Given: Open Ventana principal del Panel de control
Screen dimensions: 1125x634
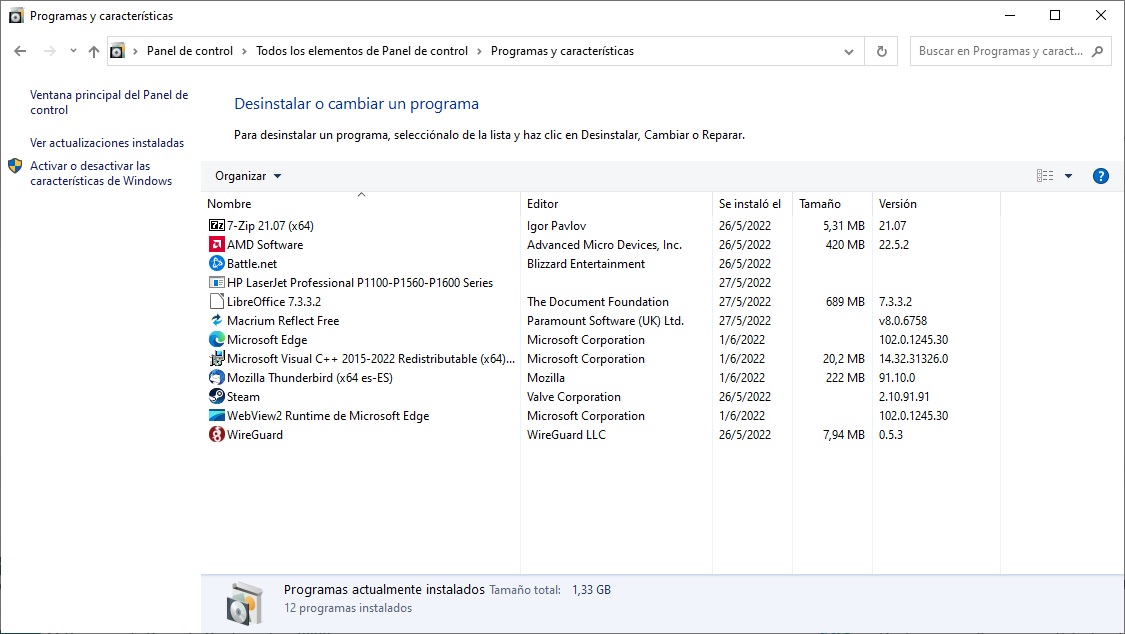Looking at the screenshot, I should (109, 102).
